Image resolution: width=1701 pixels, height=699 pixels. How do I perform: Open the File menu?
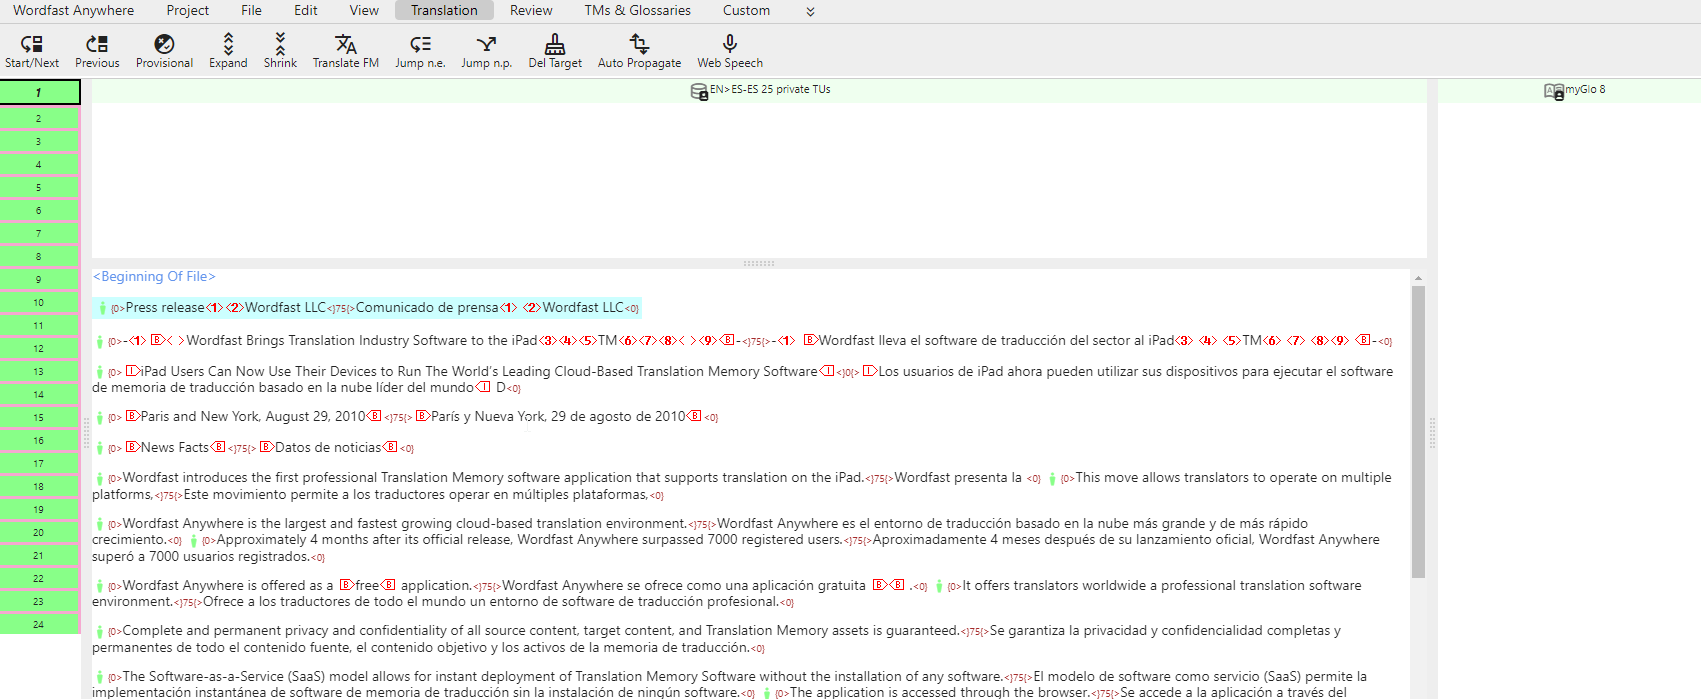252,10
